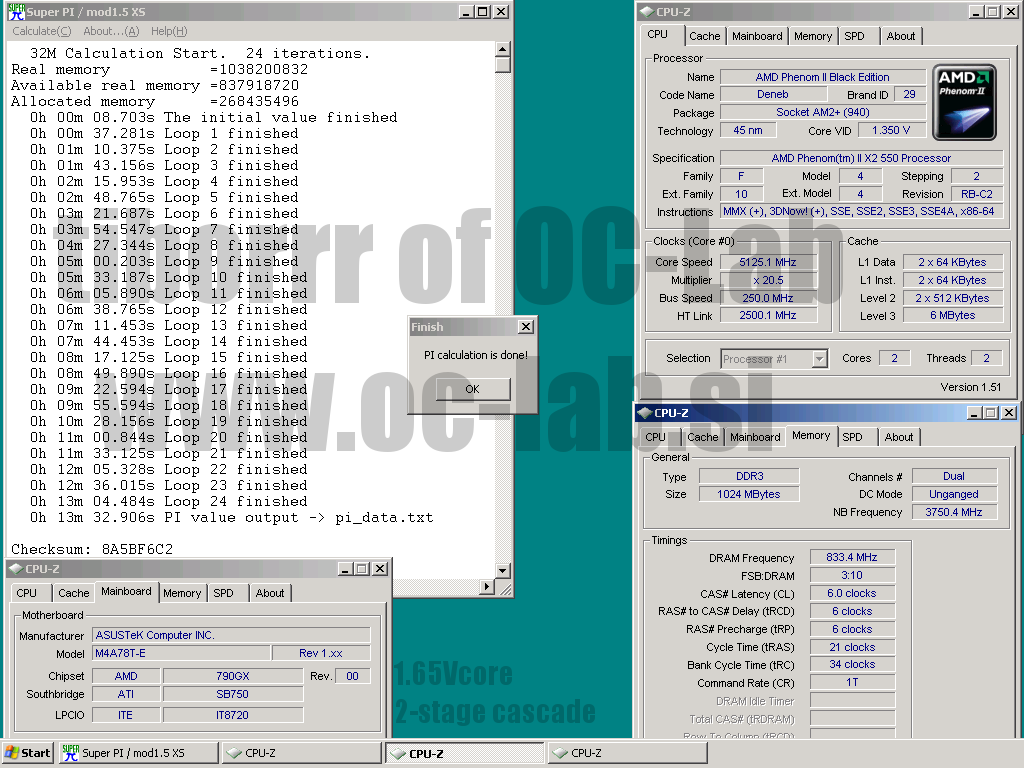The height and width of the screenshot is (768, 1024).
Task: Open About tab in mainboard CPU-Z window
Action: [x=270, y=593]
